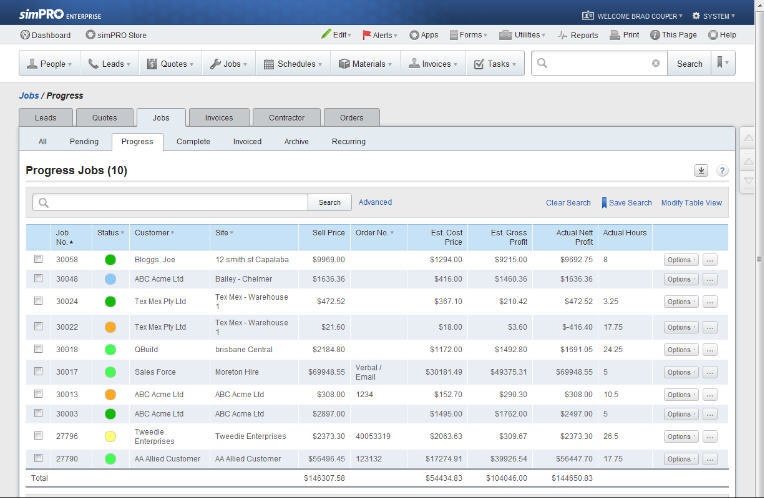
Task: Click the Utilities toolbox icon
Action: tap(505, 35)
